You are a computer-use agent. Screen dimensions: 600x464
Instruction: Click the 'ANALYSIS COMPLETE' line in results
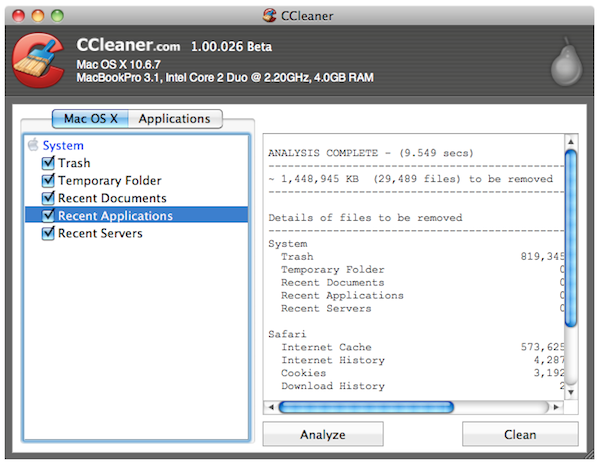[371, 153]
